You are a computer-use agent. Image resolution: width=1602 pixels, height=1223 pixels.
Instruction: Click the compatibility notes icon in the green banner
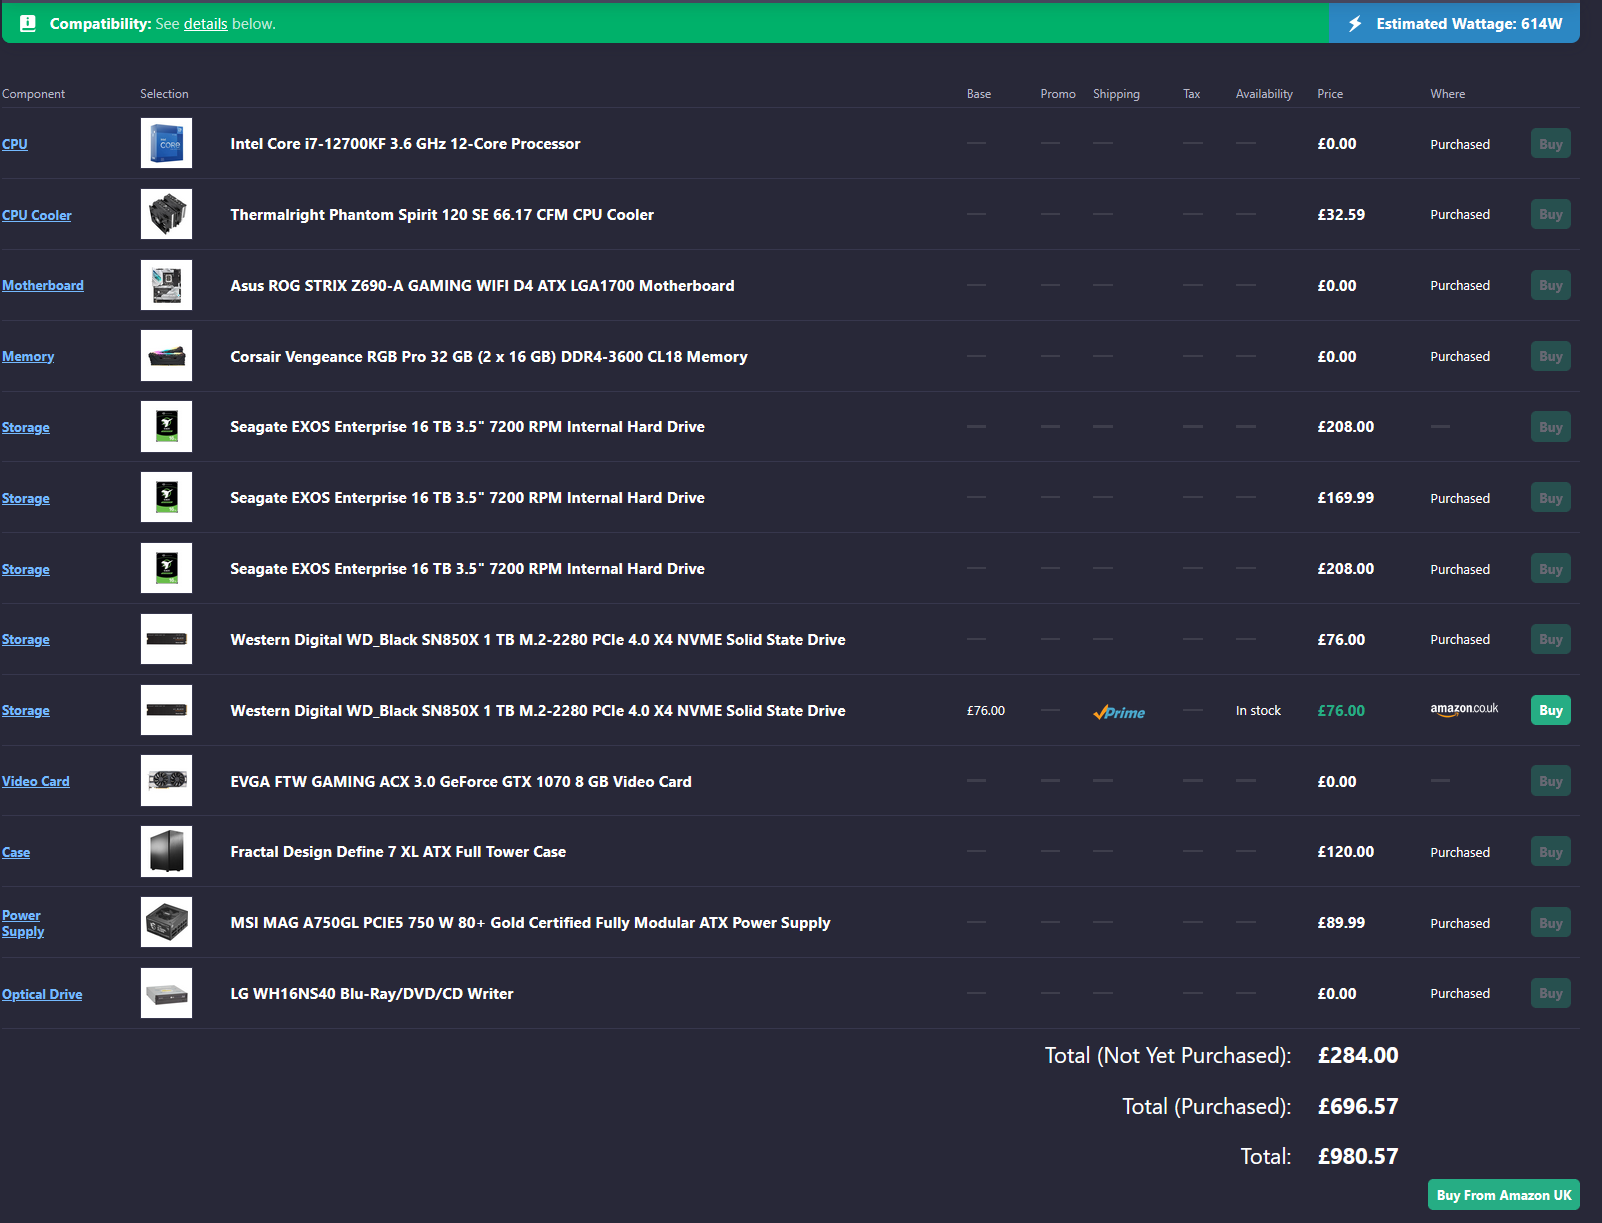coord(28,23)
